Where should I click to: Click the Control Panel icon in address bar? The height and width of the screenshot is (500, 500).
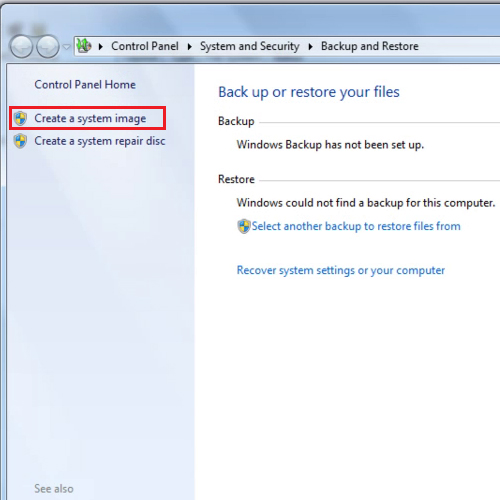[x=84, y=46]
